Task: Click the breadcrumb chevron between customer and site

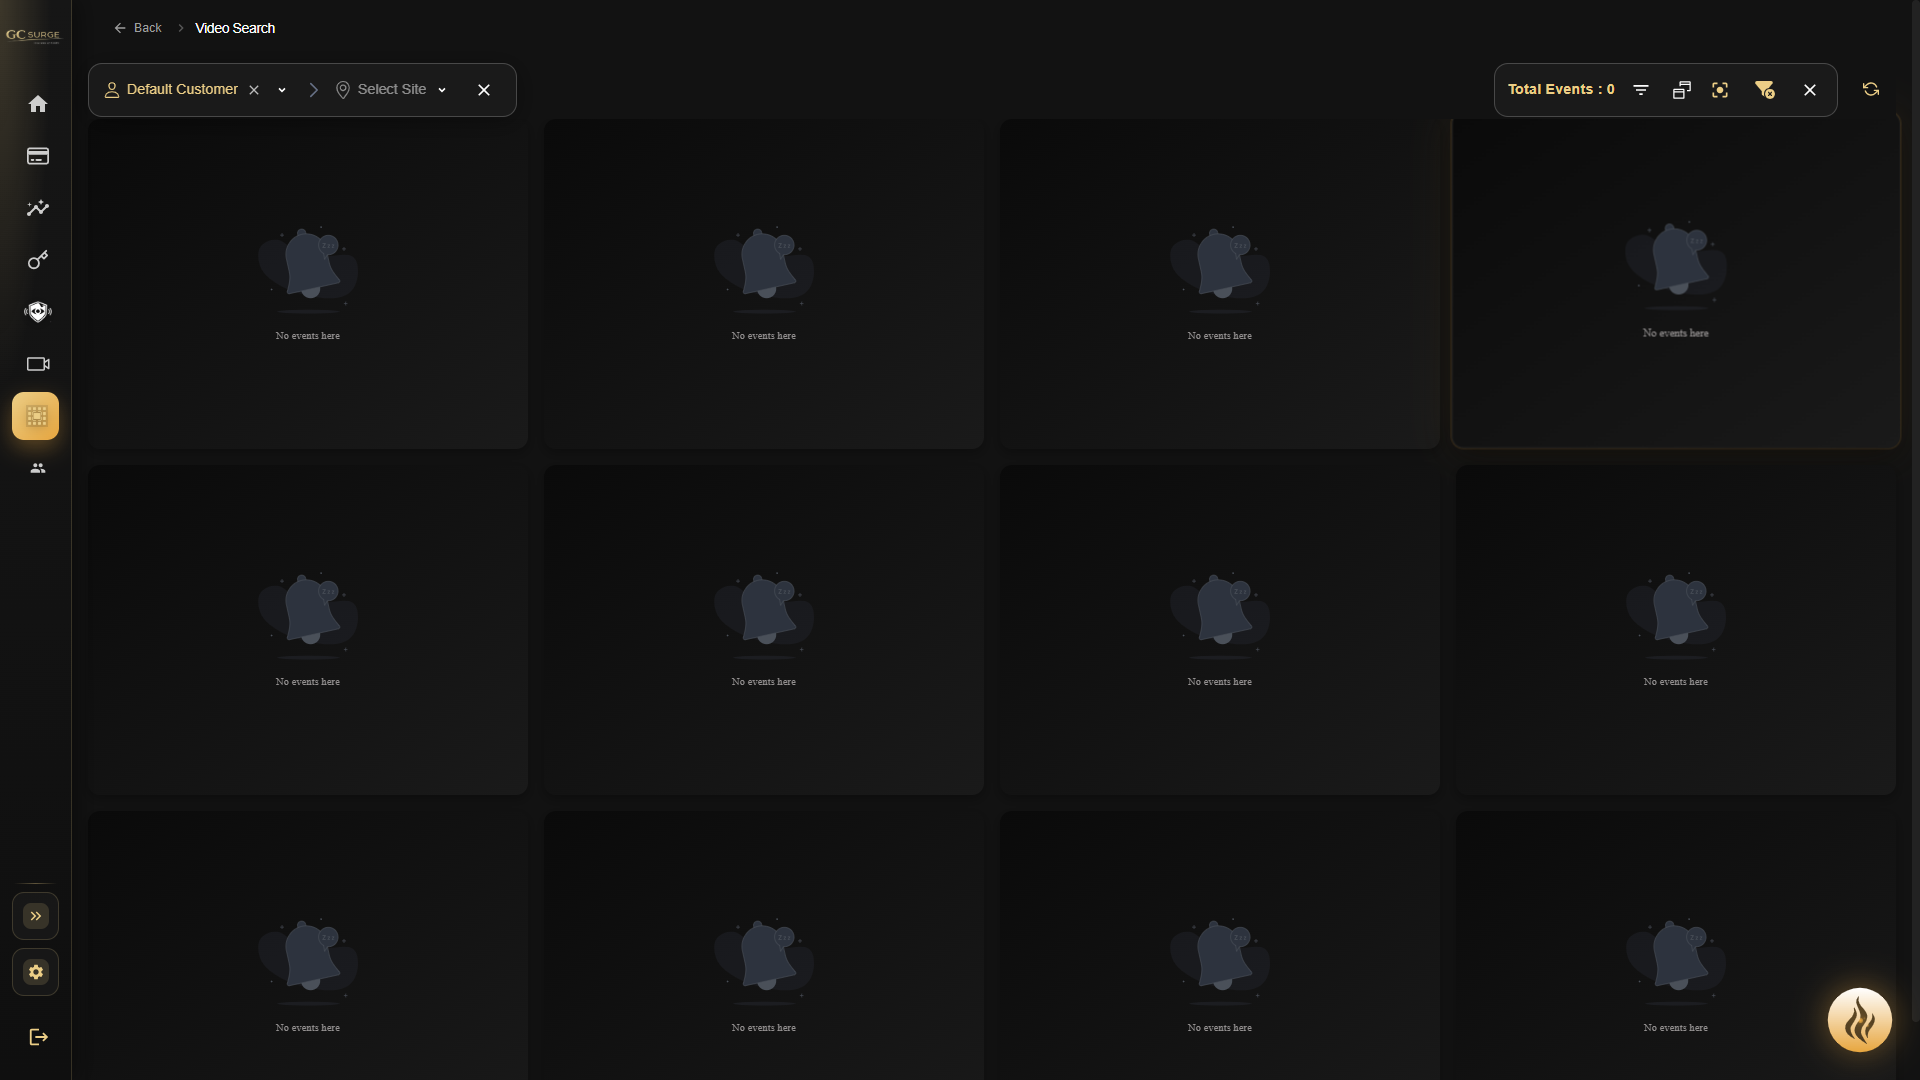Action: coord(314,90)
